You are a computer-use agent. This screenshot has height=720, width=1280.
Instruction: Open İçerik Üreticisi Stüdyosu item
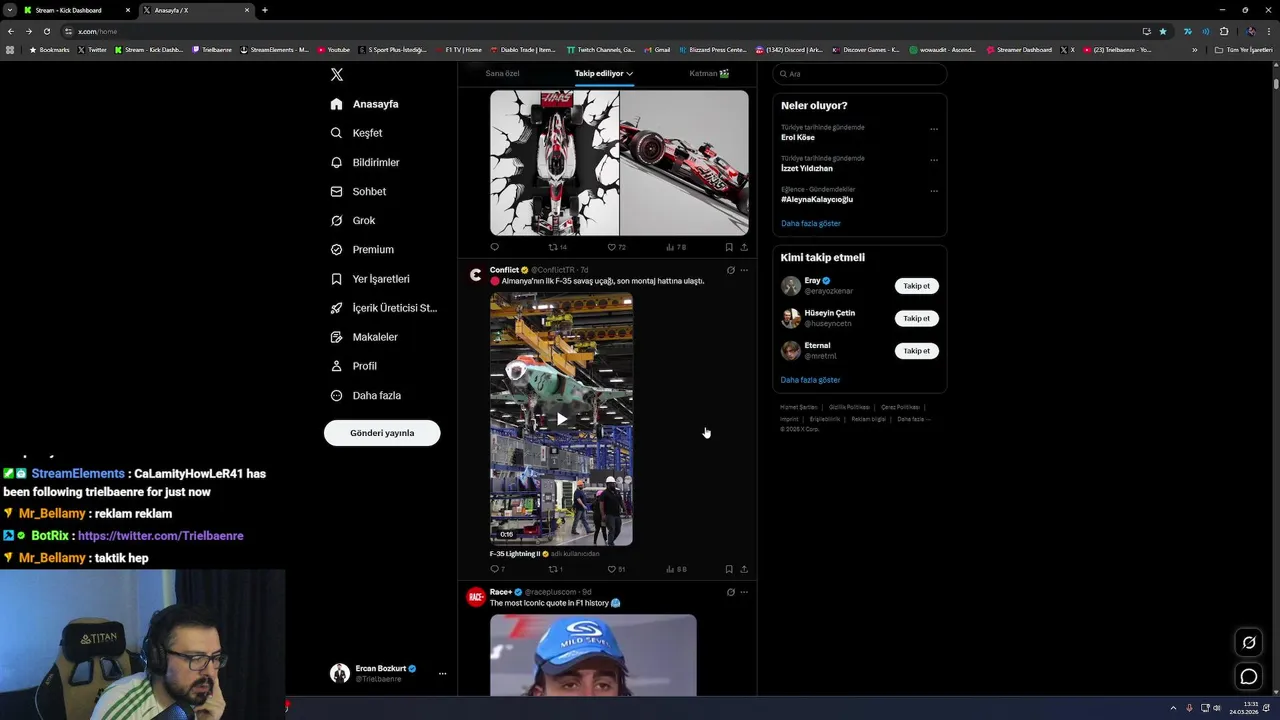coord(383,308)
